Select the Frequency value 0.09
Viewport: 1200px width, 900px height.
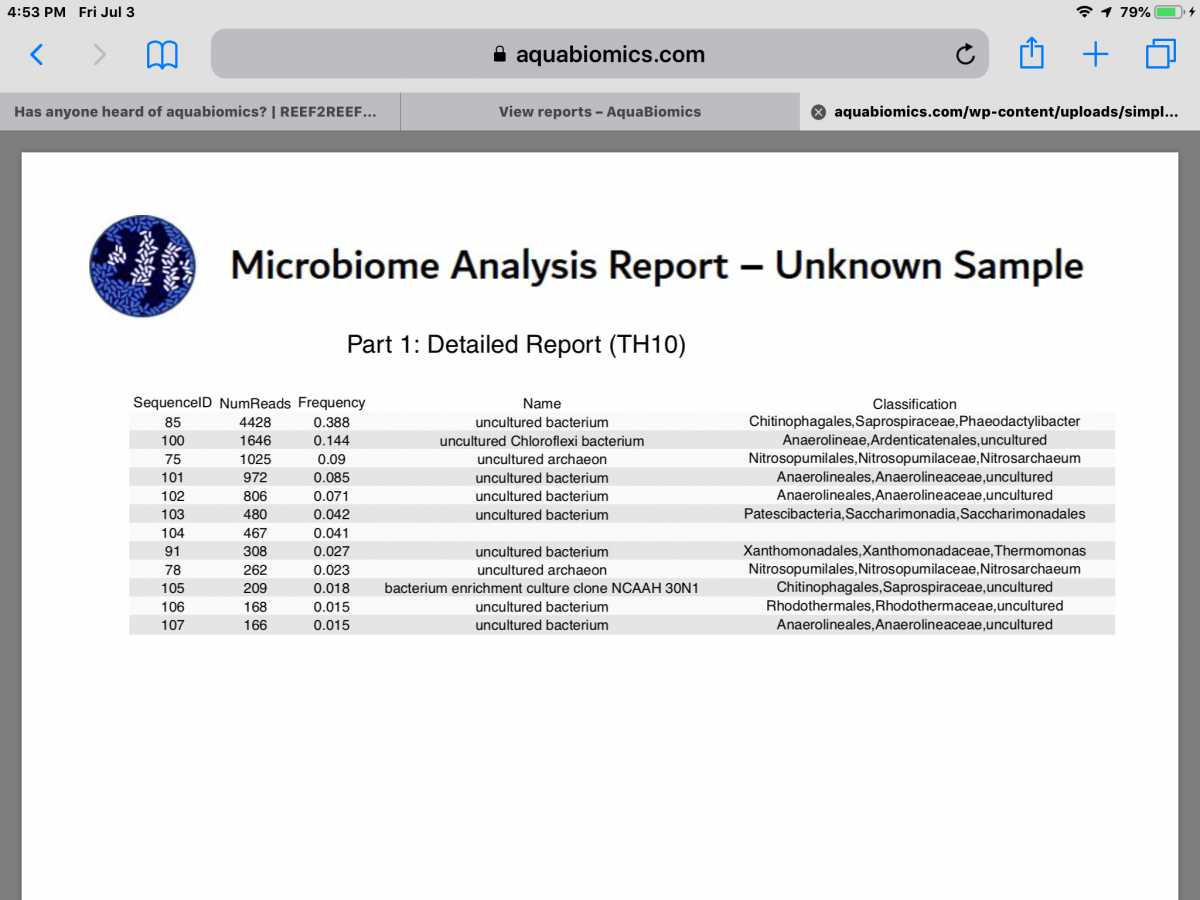(332, 459)
